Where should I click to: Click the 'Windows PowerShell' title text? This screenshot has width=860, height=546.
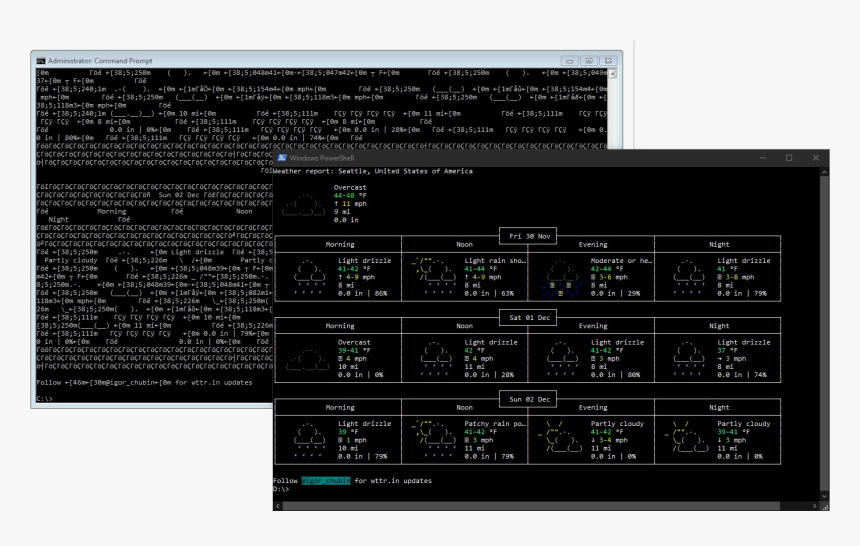(x=322, y=158)
